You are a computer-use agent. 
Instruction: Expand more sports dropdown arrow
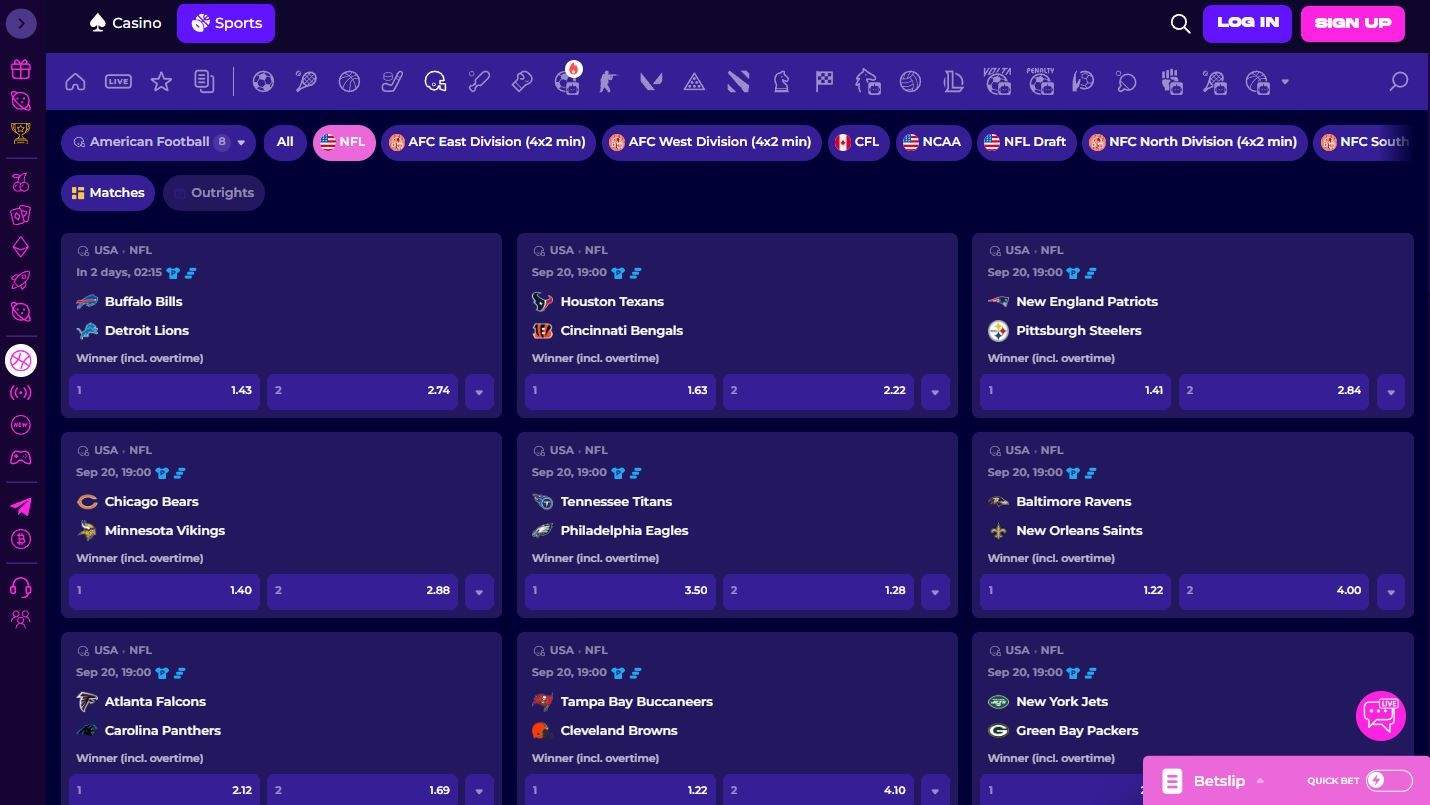[1285, 82]
